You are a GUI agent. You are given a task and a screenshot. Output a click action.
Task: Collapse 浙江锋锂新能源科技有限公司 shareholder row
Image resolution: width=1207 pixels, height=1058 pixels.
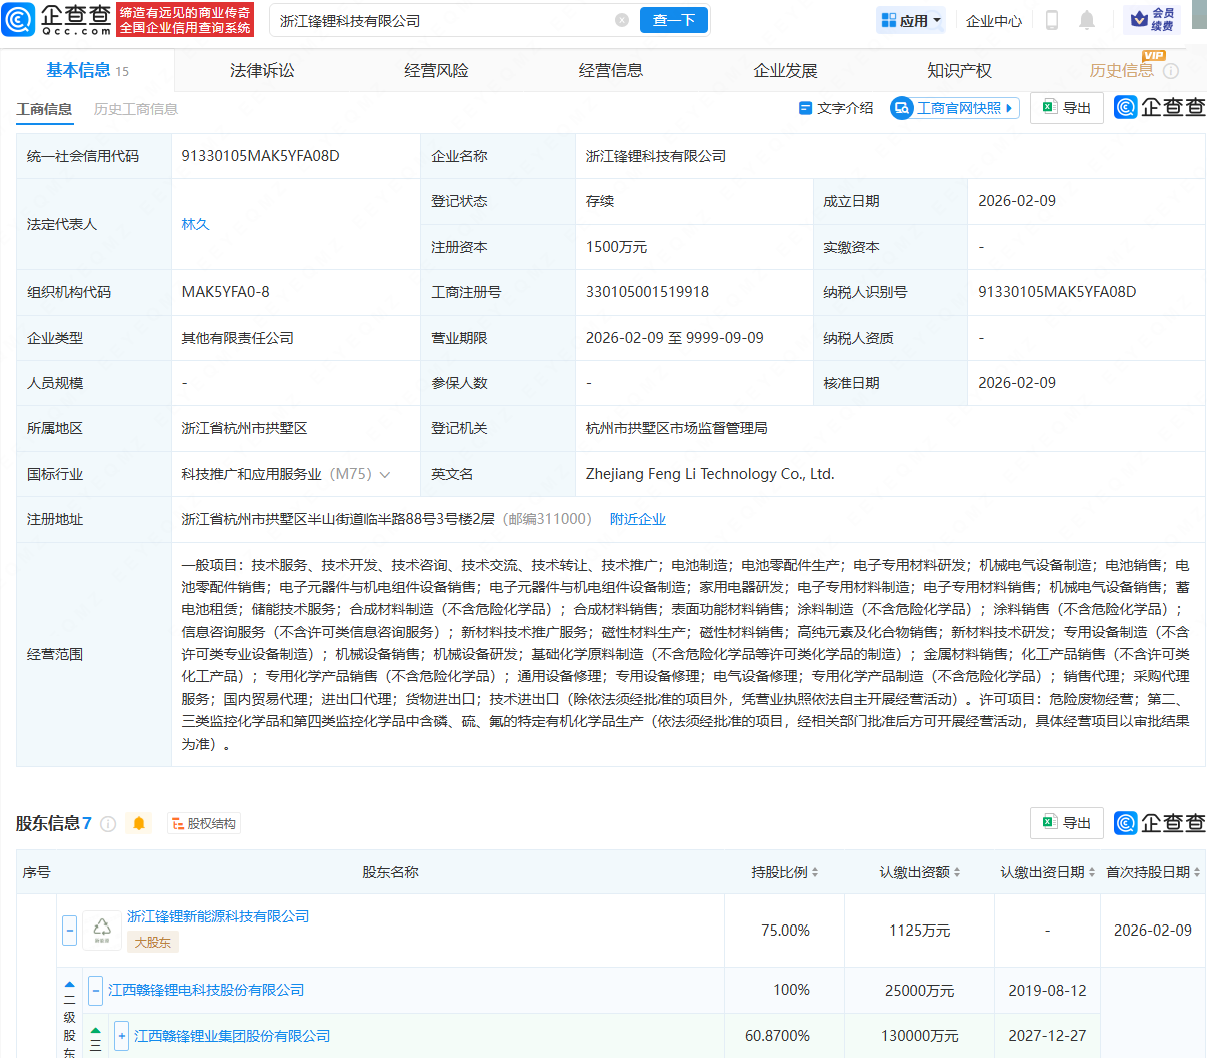click(x=69, y=930)
